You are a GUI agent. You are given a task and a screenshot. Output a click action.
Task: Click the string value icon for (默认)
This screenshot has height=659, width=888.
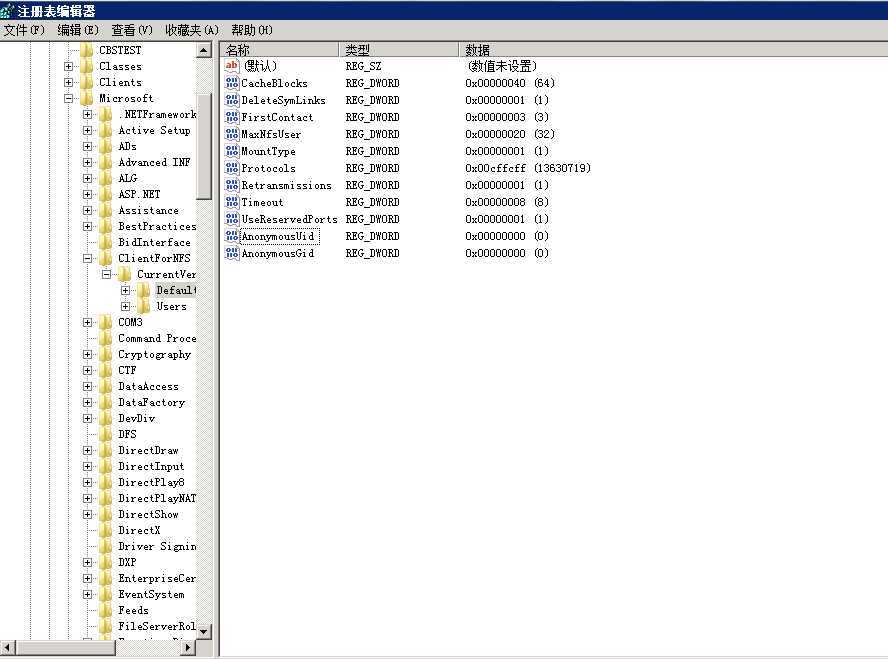coord(232,66)
